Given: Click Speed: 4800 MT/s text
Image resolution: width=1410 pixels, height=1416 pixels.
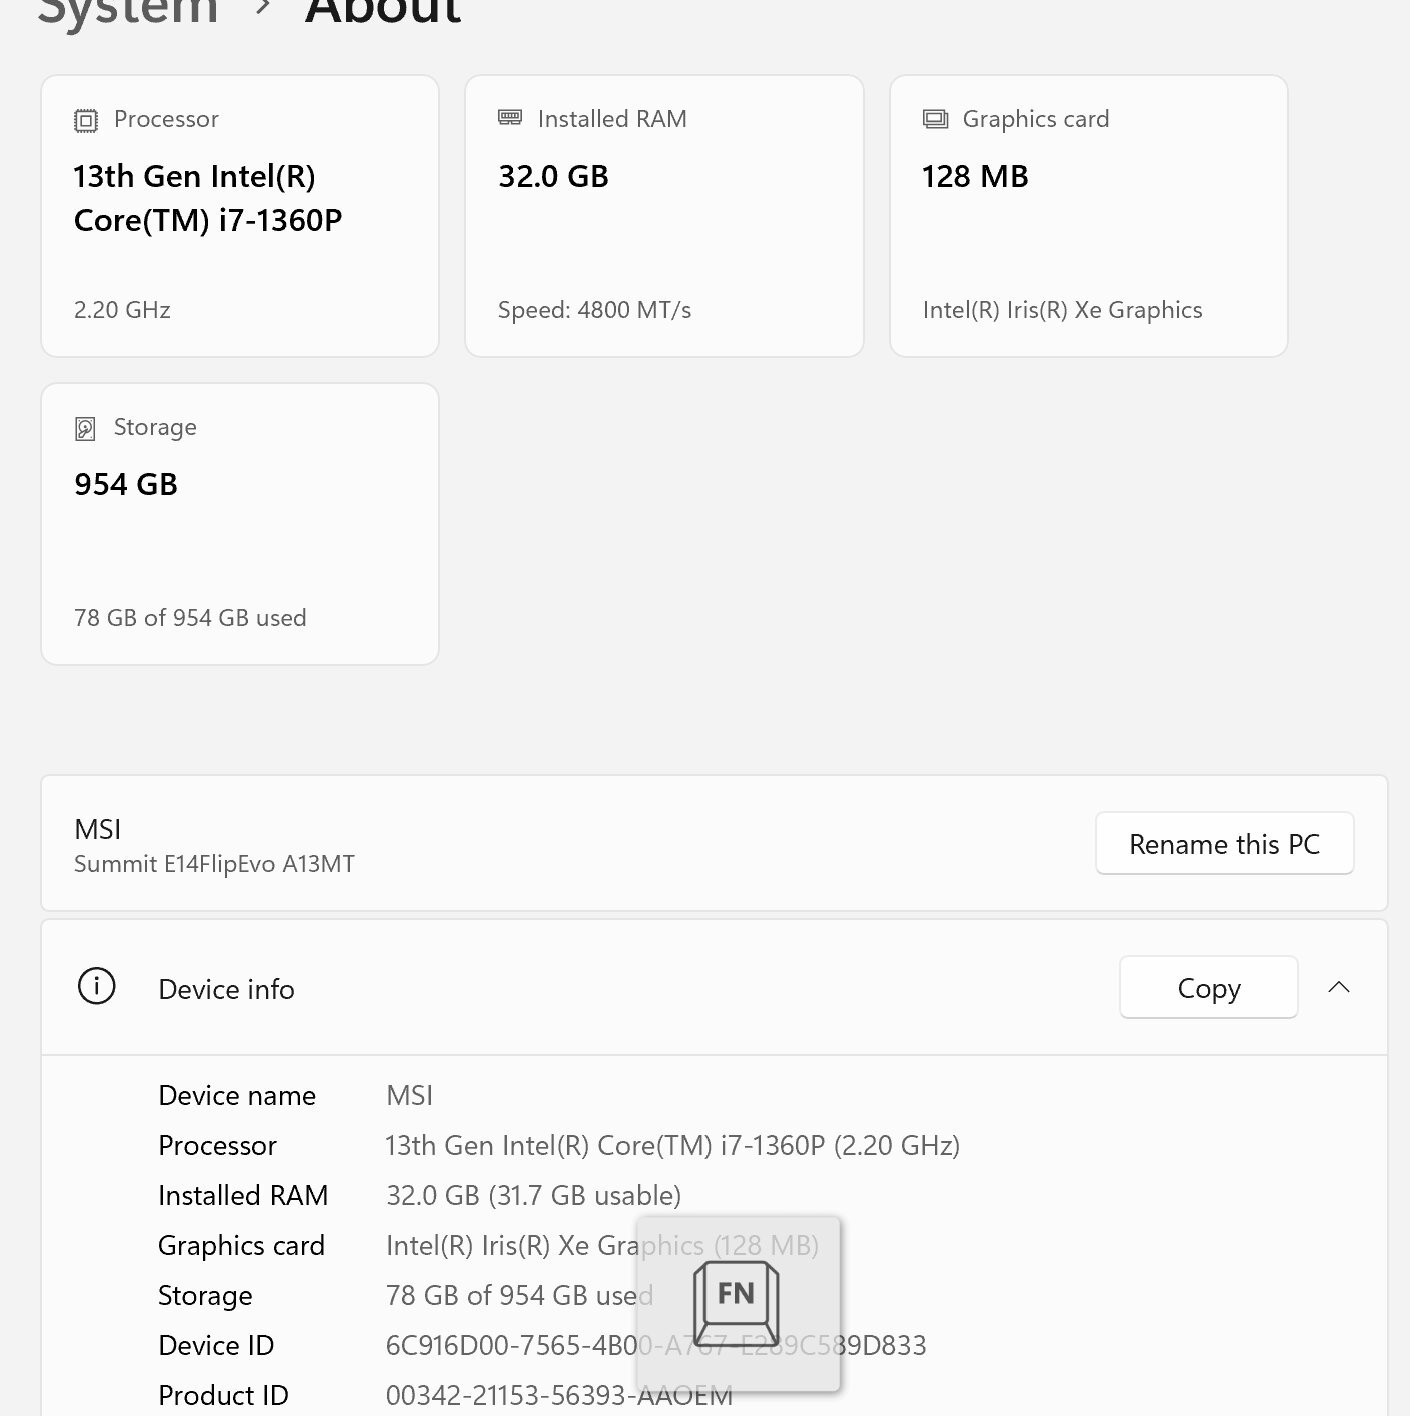Looking at the screenshot, I should coord(594,310).
